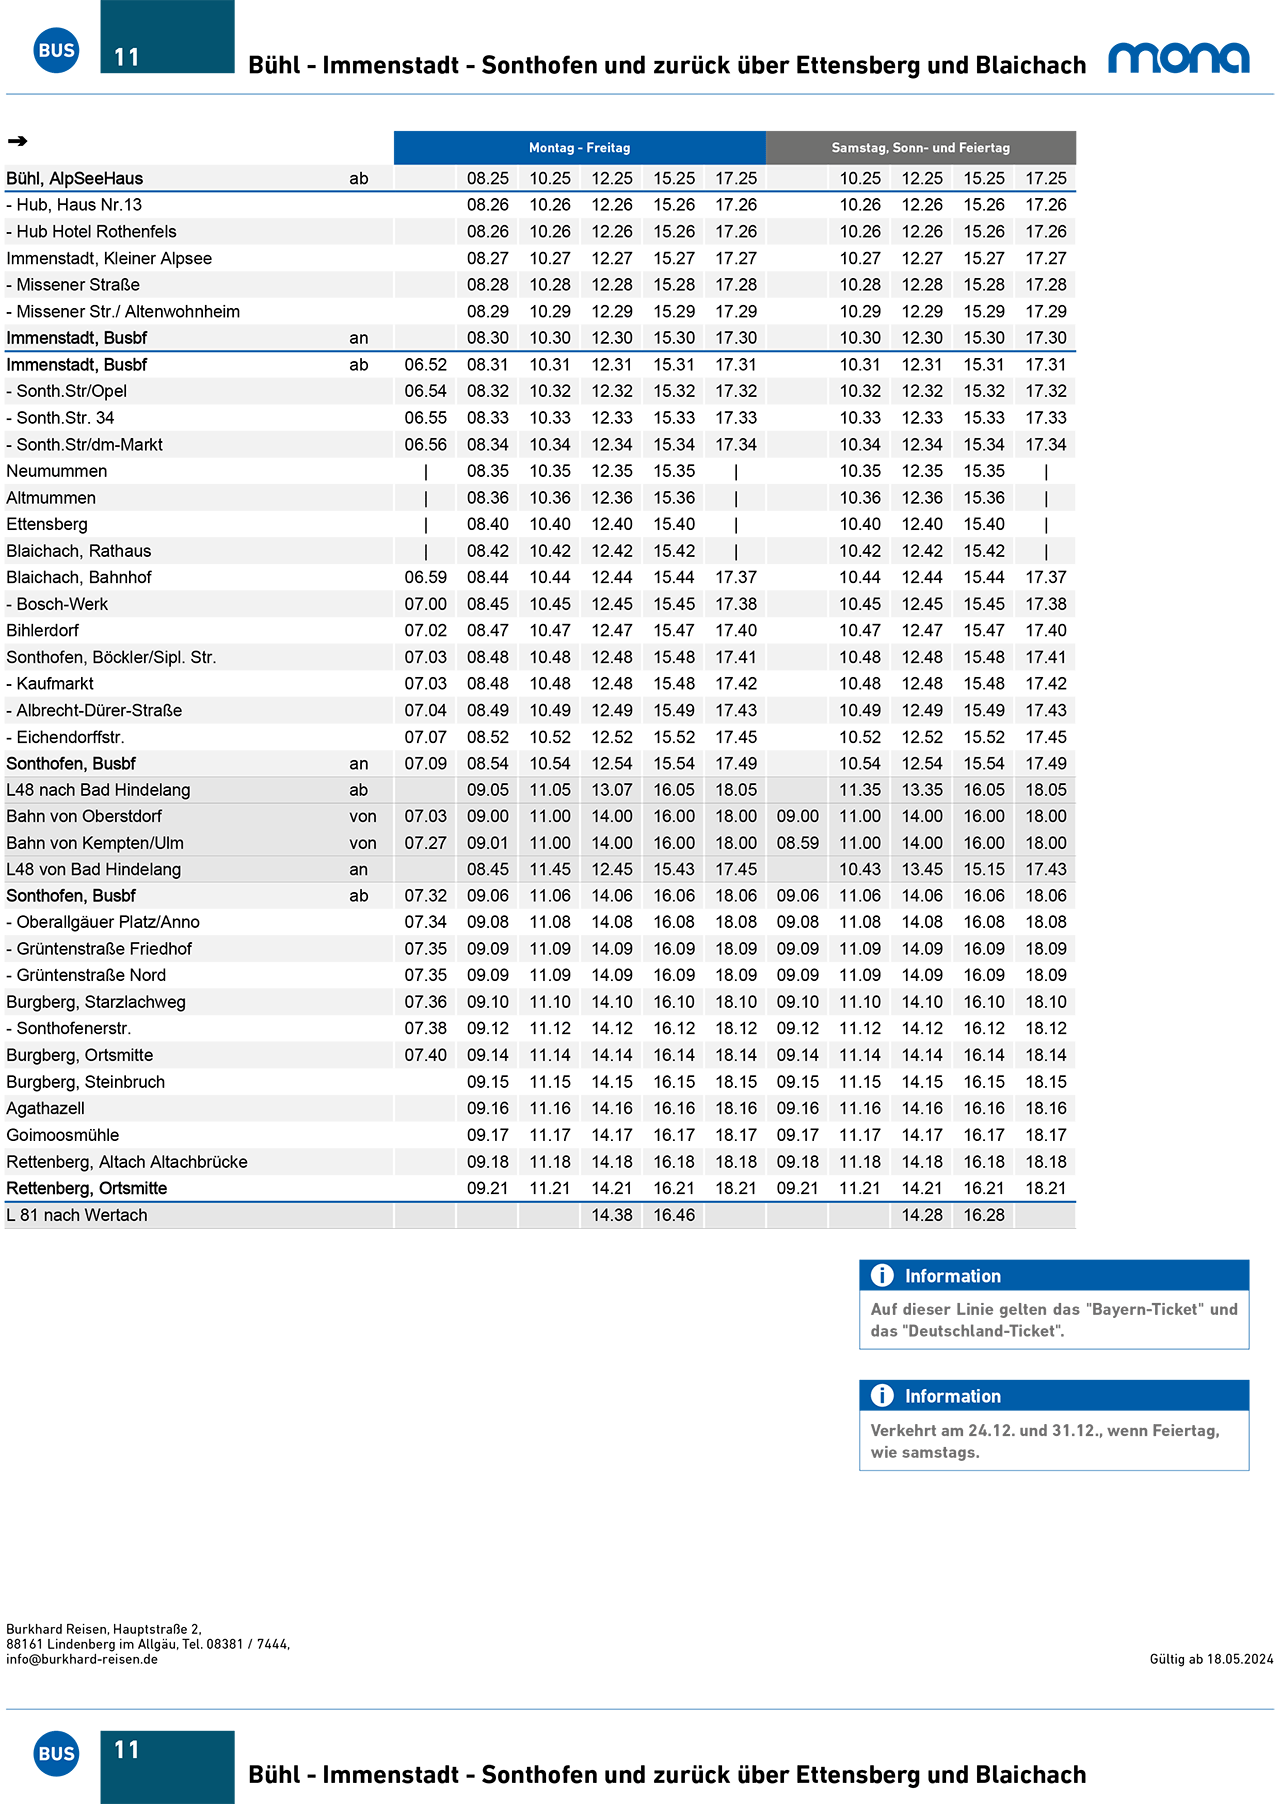Click the stop Blaichach, Bahnhof
Image resolution: width=1280 pixels, height=1804 pixels.
click(x=79, y=577)
